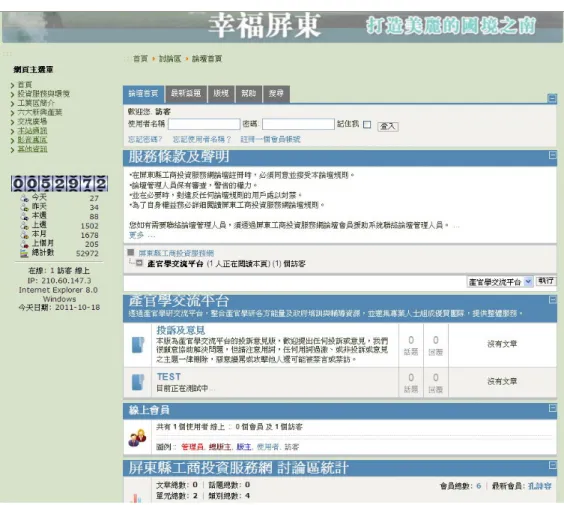Open sidebar item 工業區簡介
Image resolution: width=564 pixels, height=505 pixels.
[x=36, y=103]
